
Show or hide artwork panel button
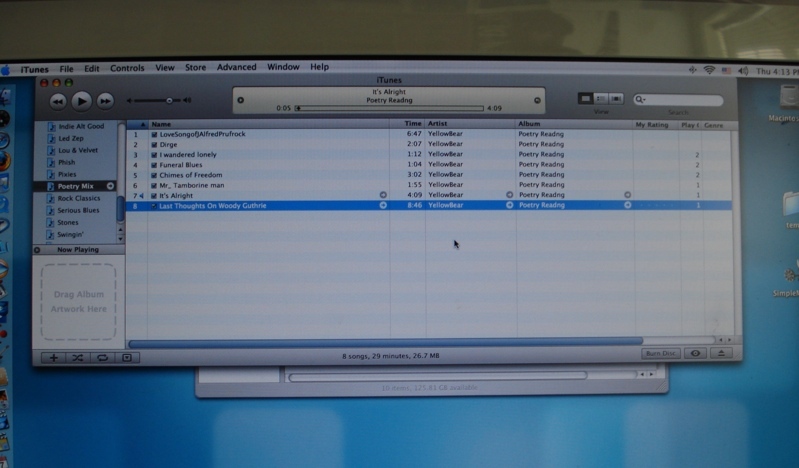tap(126, 357)
